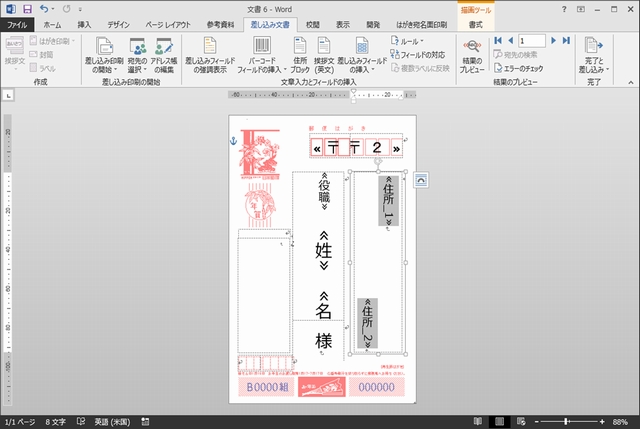Viewport: 640px width, 429px height.
Task: Click 住所ブロック icon
Action: 300,55
